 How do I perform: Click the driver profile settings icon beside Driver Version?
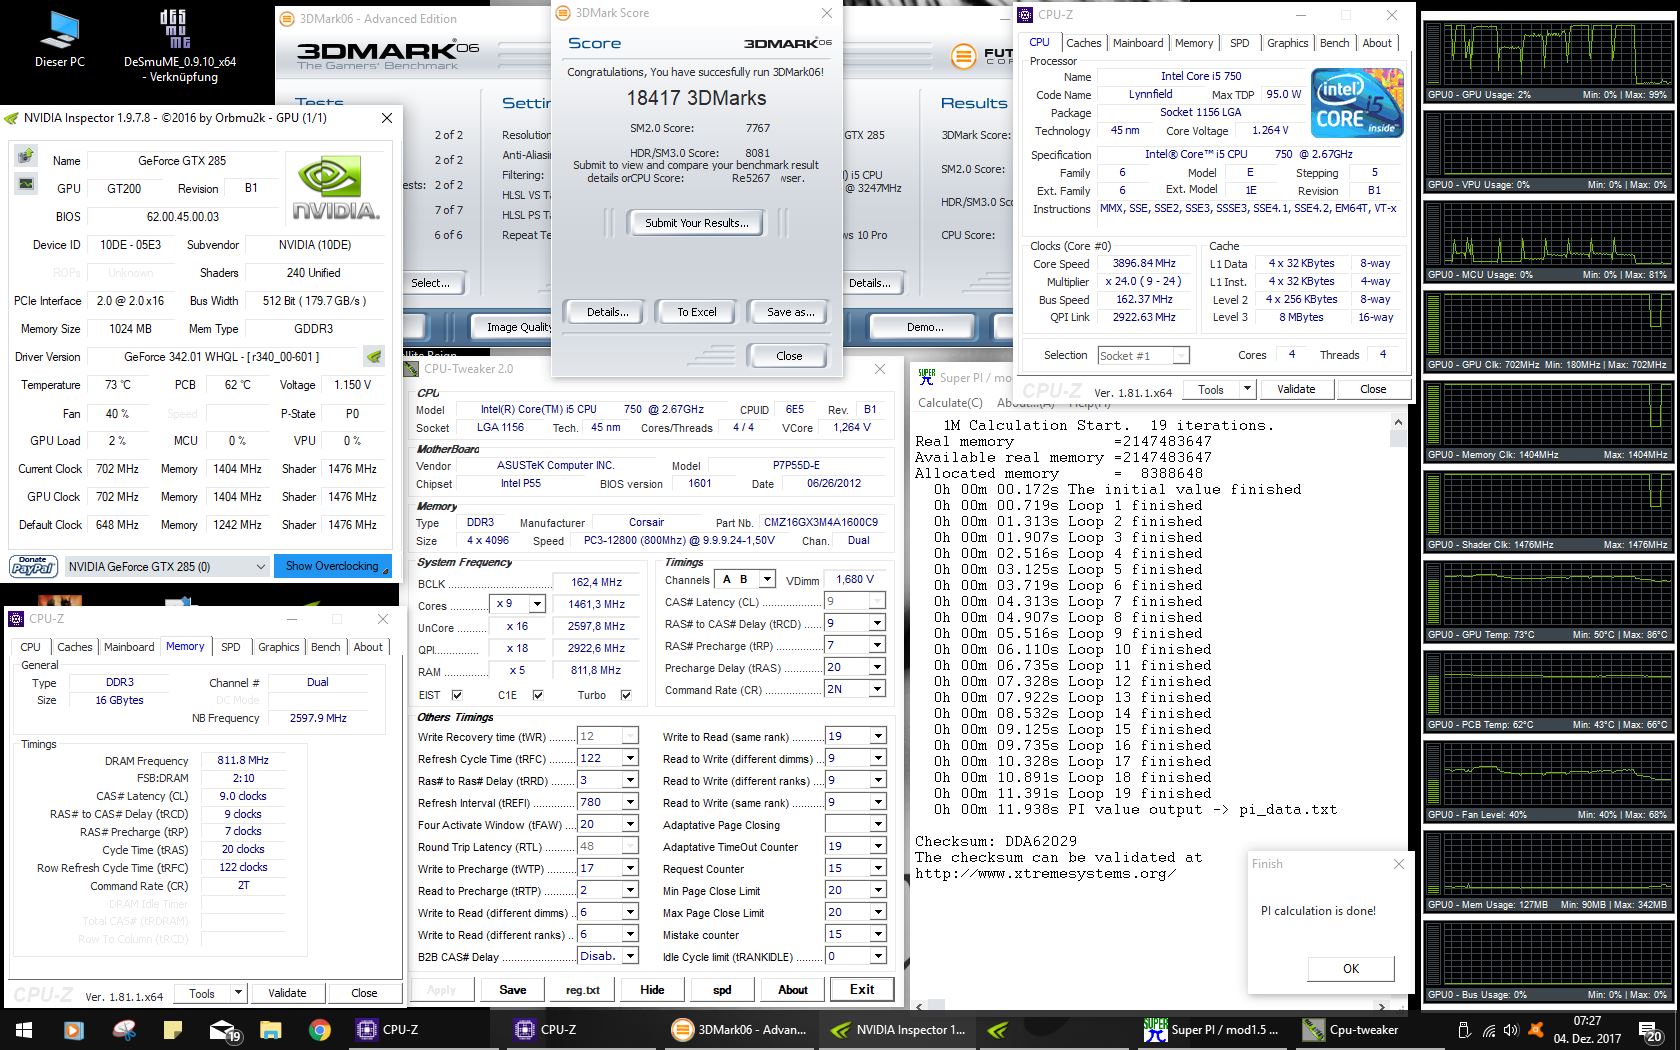coord(373,356)
